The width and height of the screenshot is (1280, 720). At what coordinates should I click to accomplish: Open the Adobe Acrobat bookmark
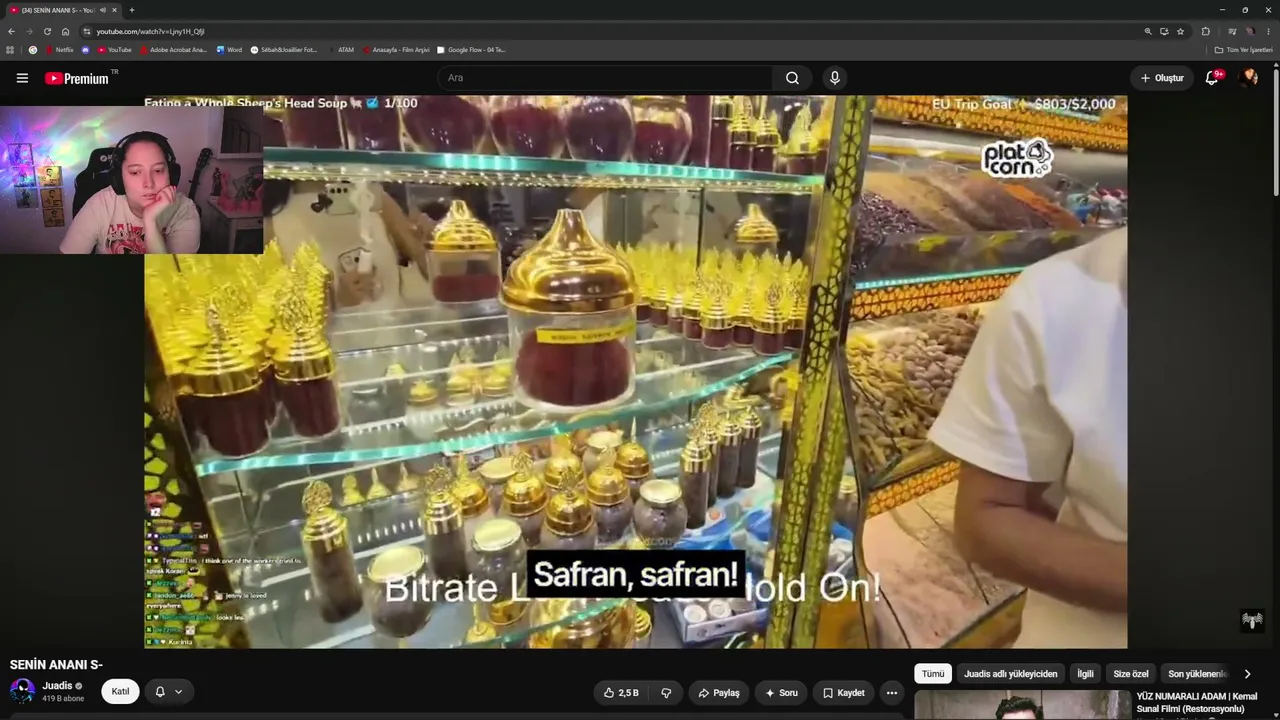(173, 50)
